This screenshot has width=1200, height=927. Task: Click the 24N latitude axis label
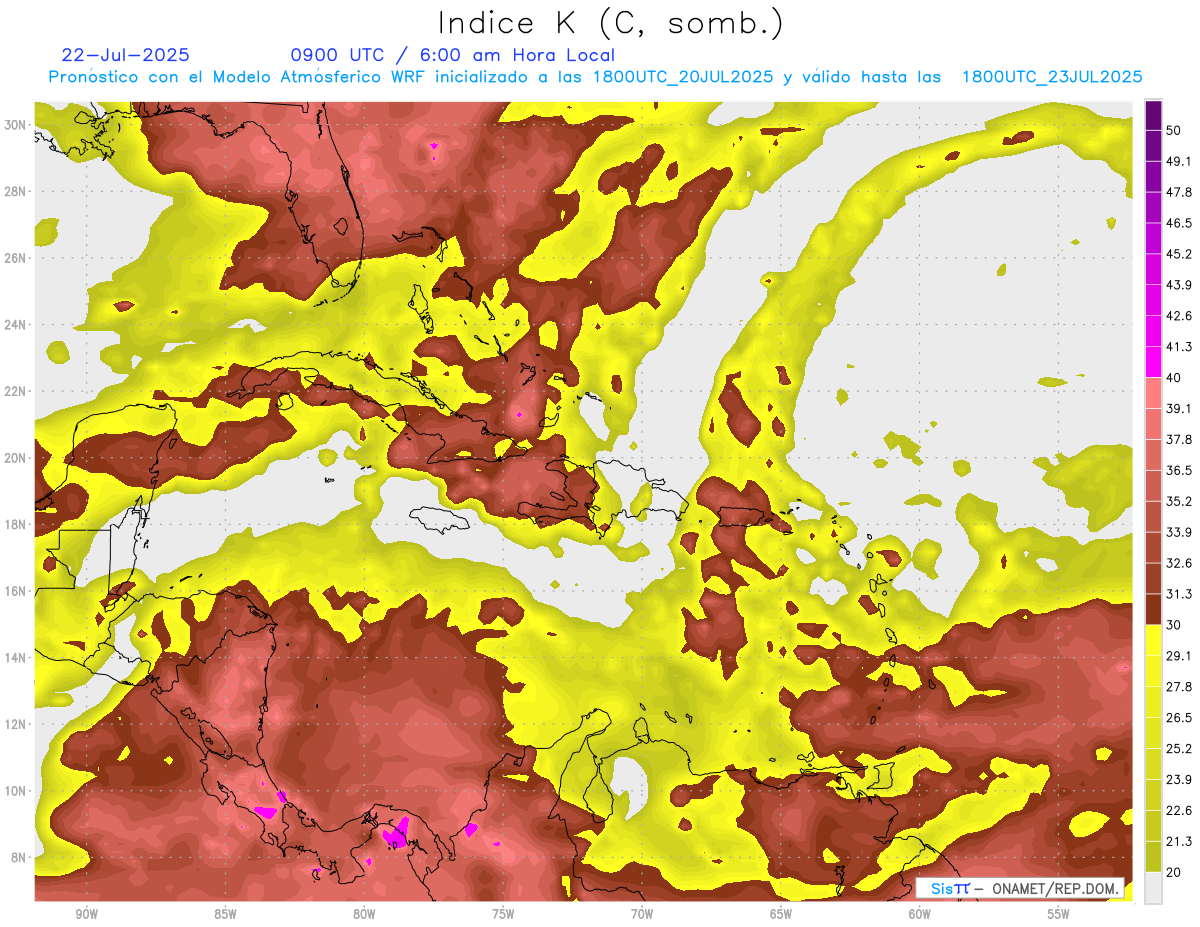pyautogui.click(x=15, y=324)
